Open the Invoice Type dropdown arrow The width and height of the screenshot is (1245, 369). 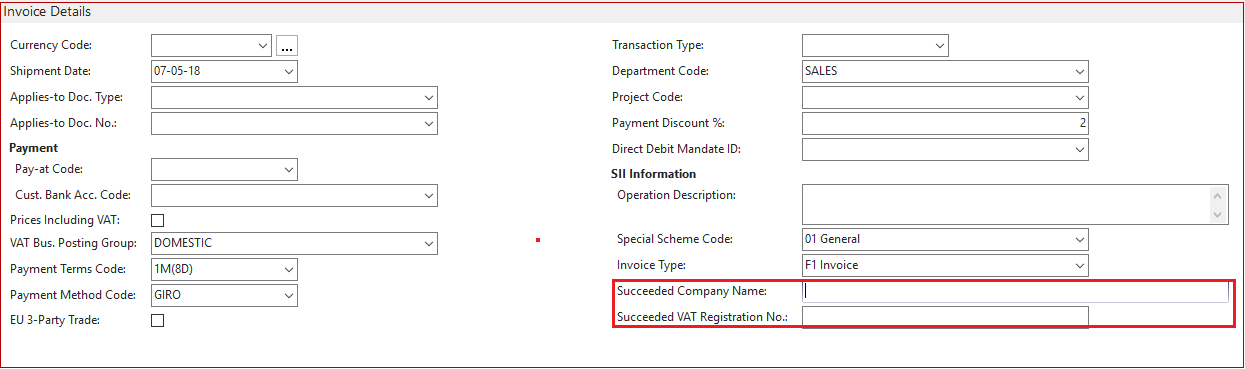pyautogui.click(x=1079, y=266)
